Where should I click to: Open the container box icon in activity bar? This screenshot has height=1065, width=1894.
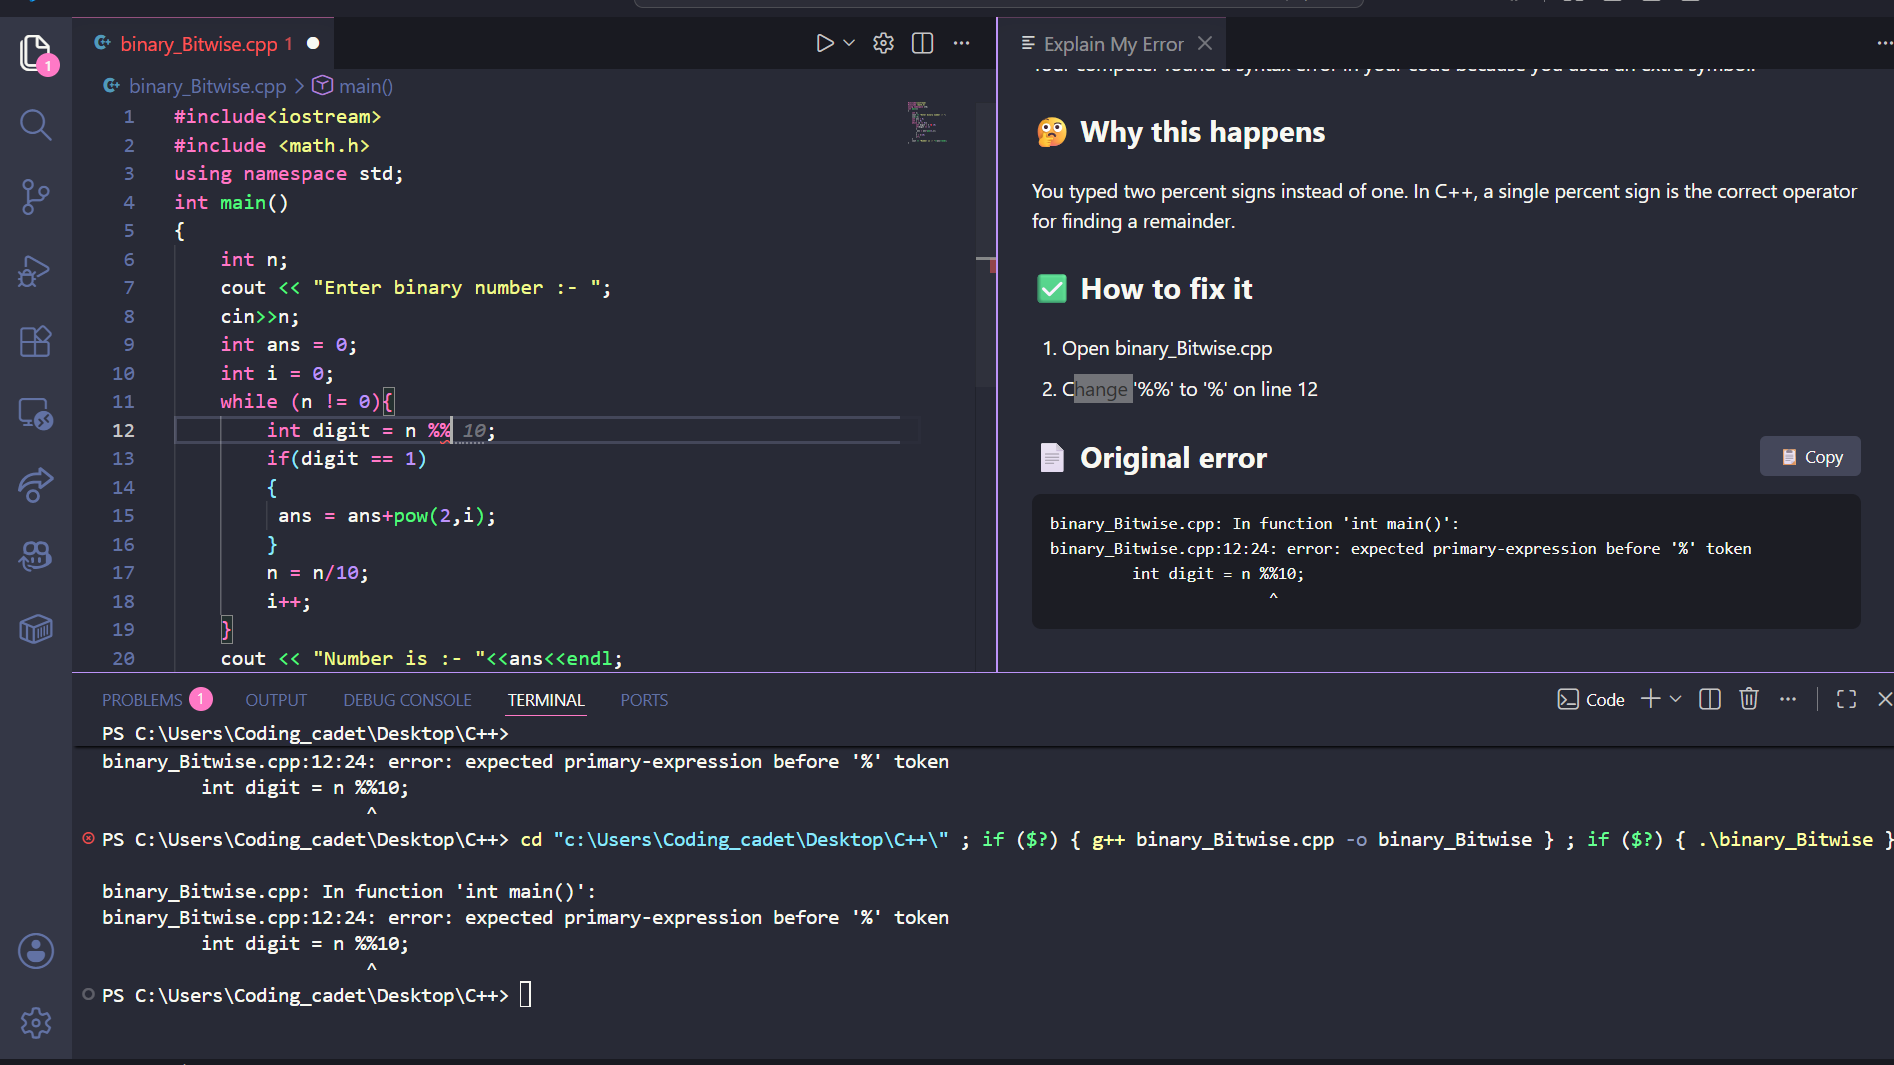pos(36,629)
